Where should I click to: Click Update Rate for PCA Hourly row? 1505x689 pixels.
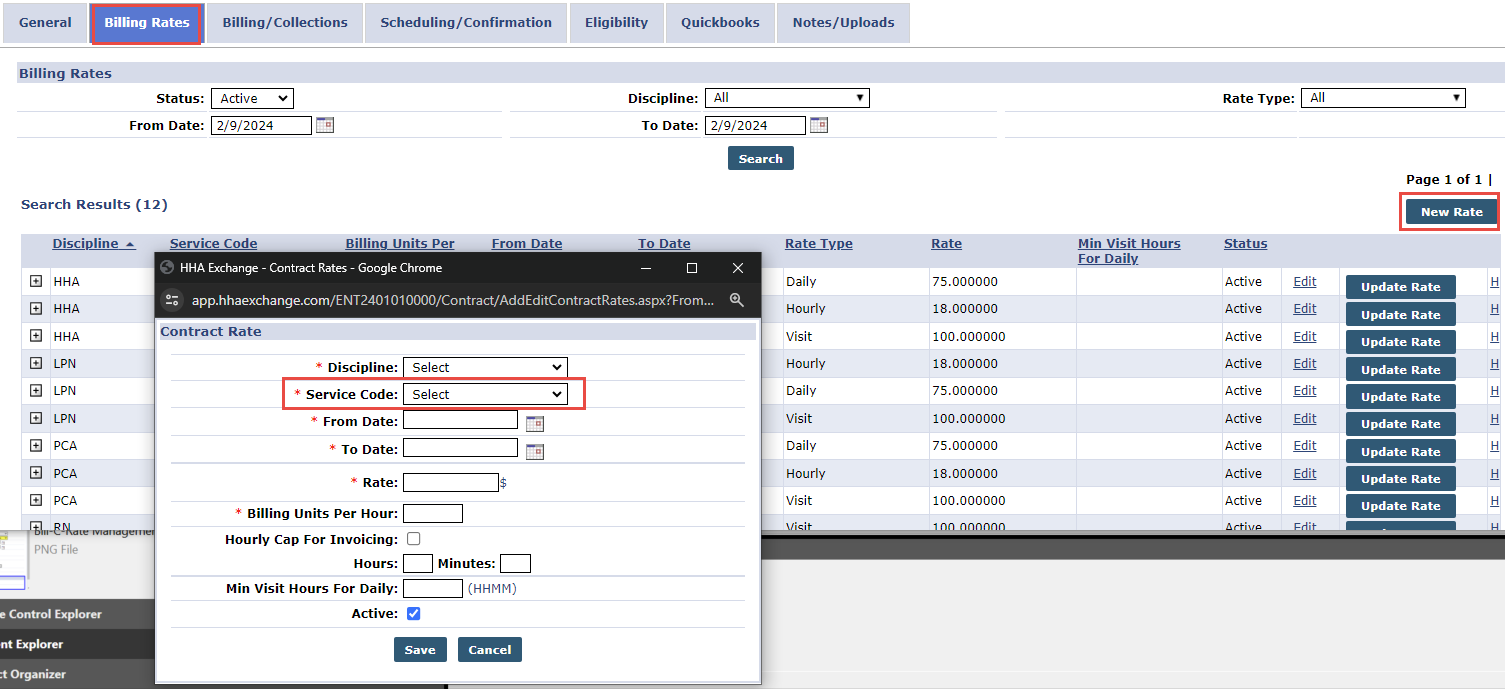(x=1400, y=479)
